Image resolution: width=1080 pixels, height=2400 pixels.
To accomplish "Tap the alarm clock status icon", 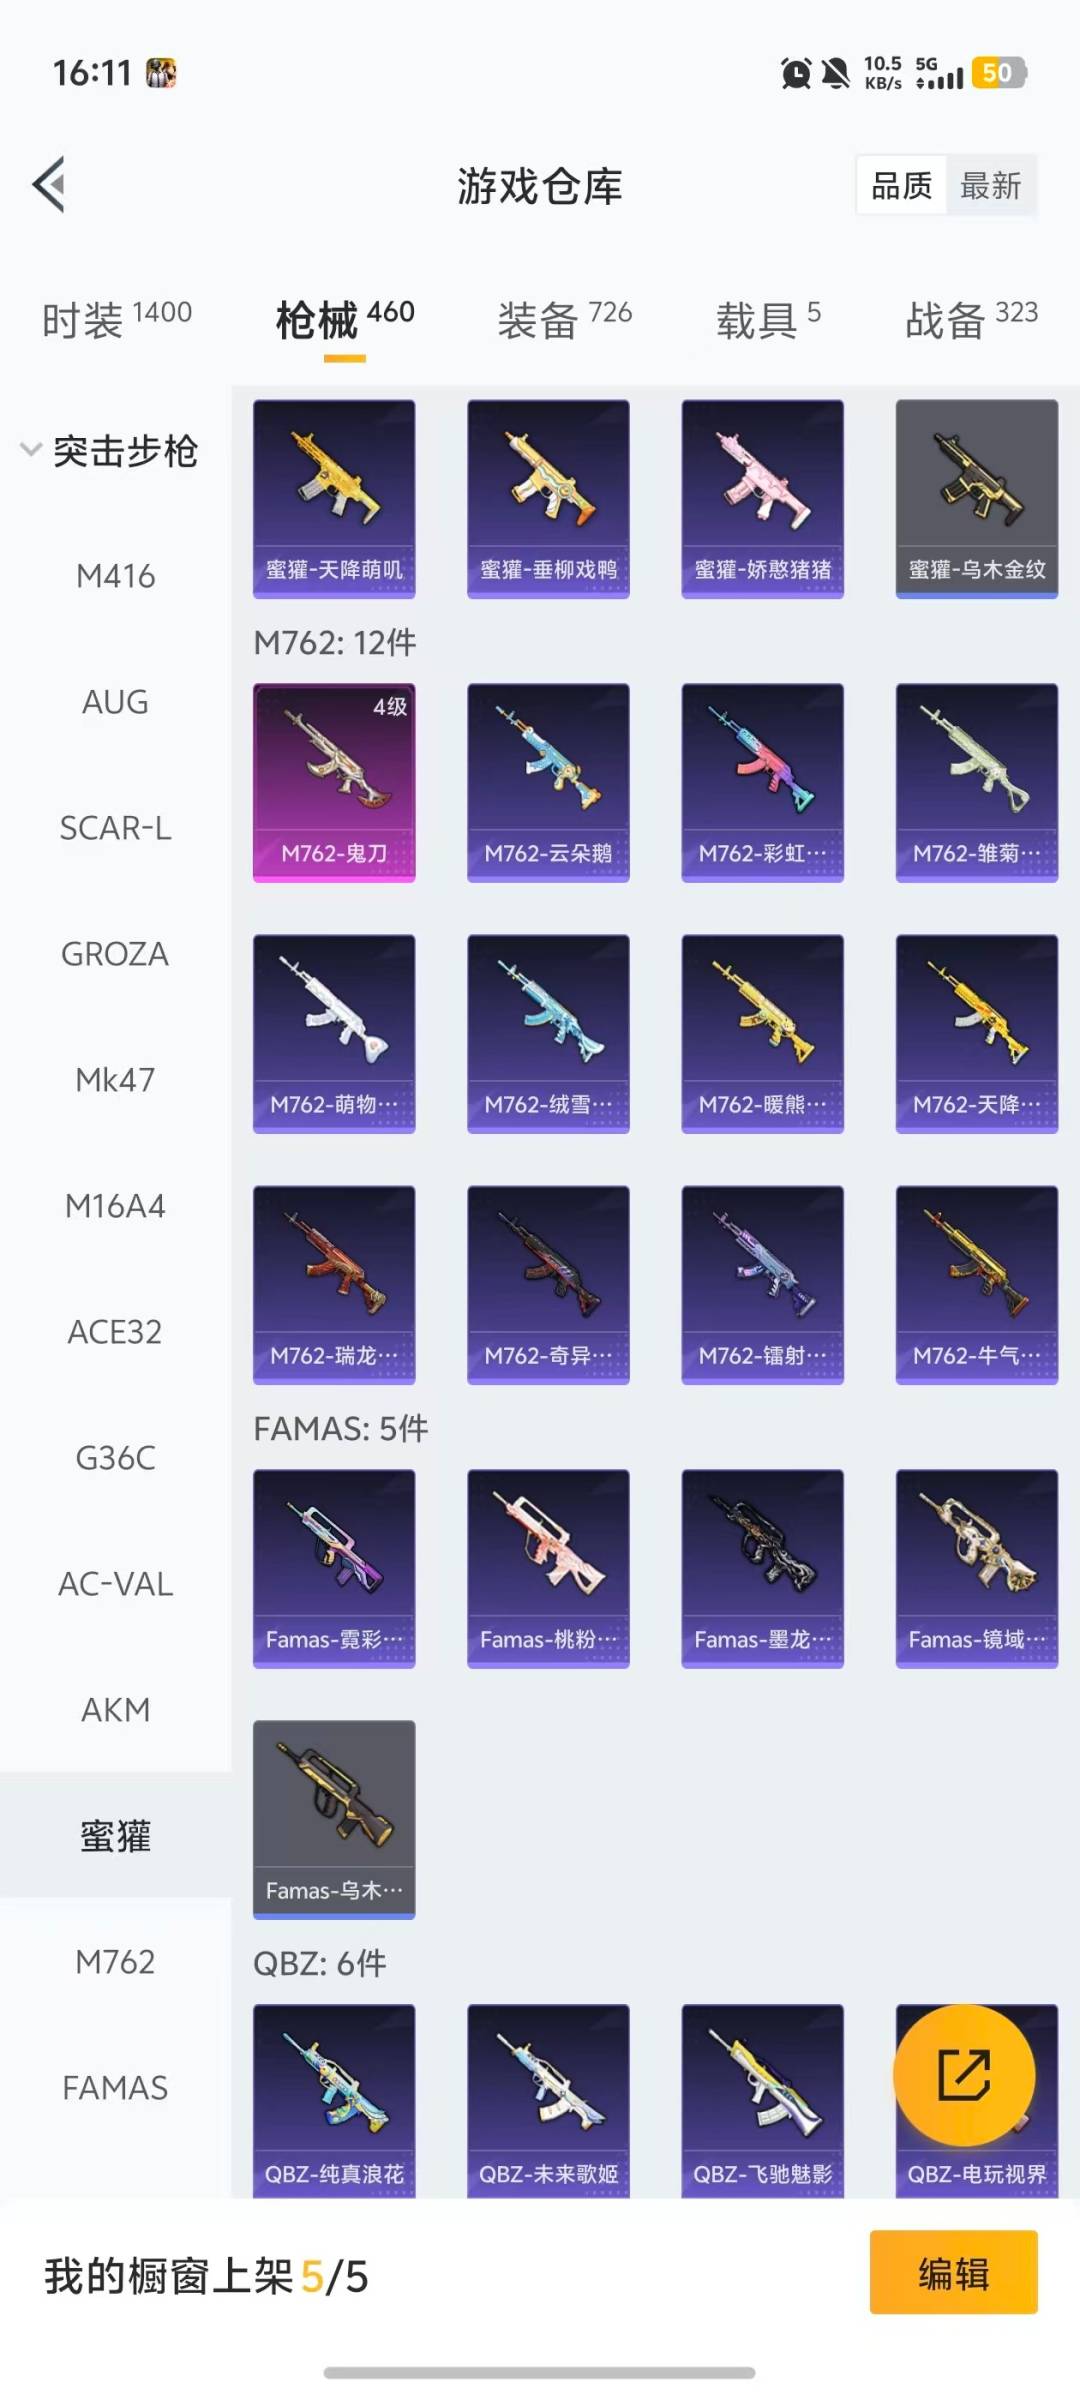I will click(x=796, y=73).
